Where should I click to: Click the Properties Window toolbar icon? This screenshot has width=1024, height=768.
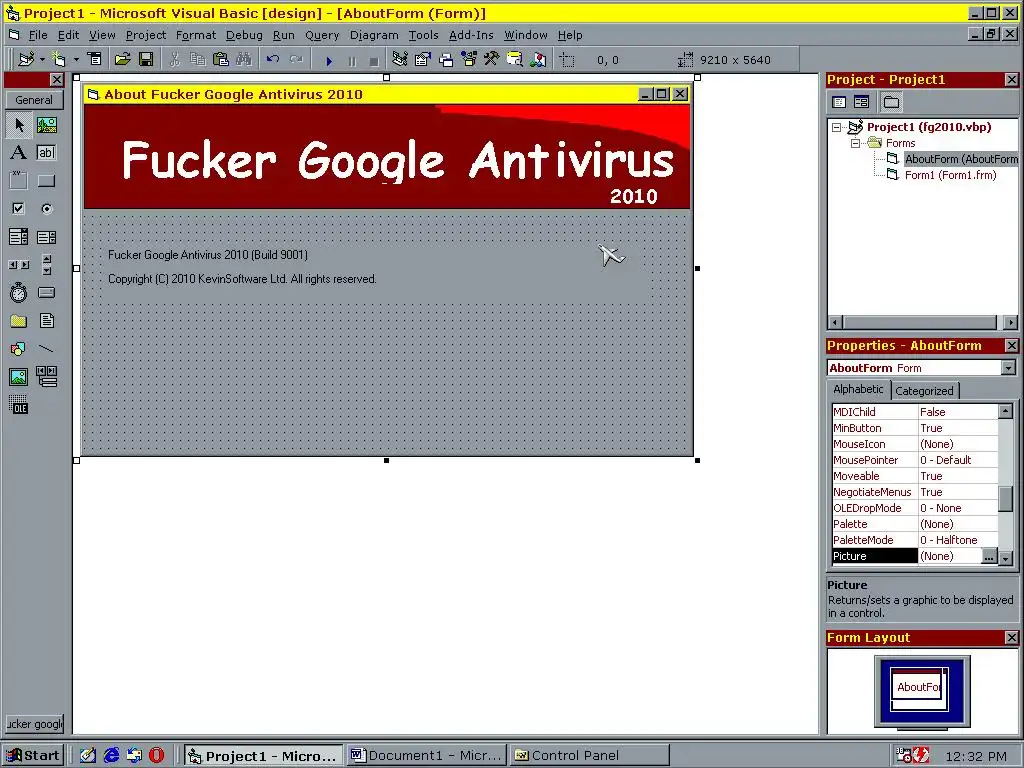pyautogui.click(x=423, y=59)
